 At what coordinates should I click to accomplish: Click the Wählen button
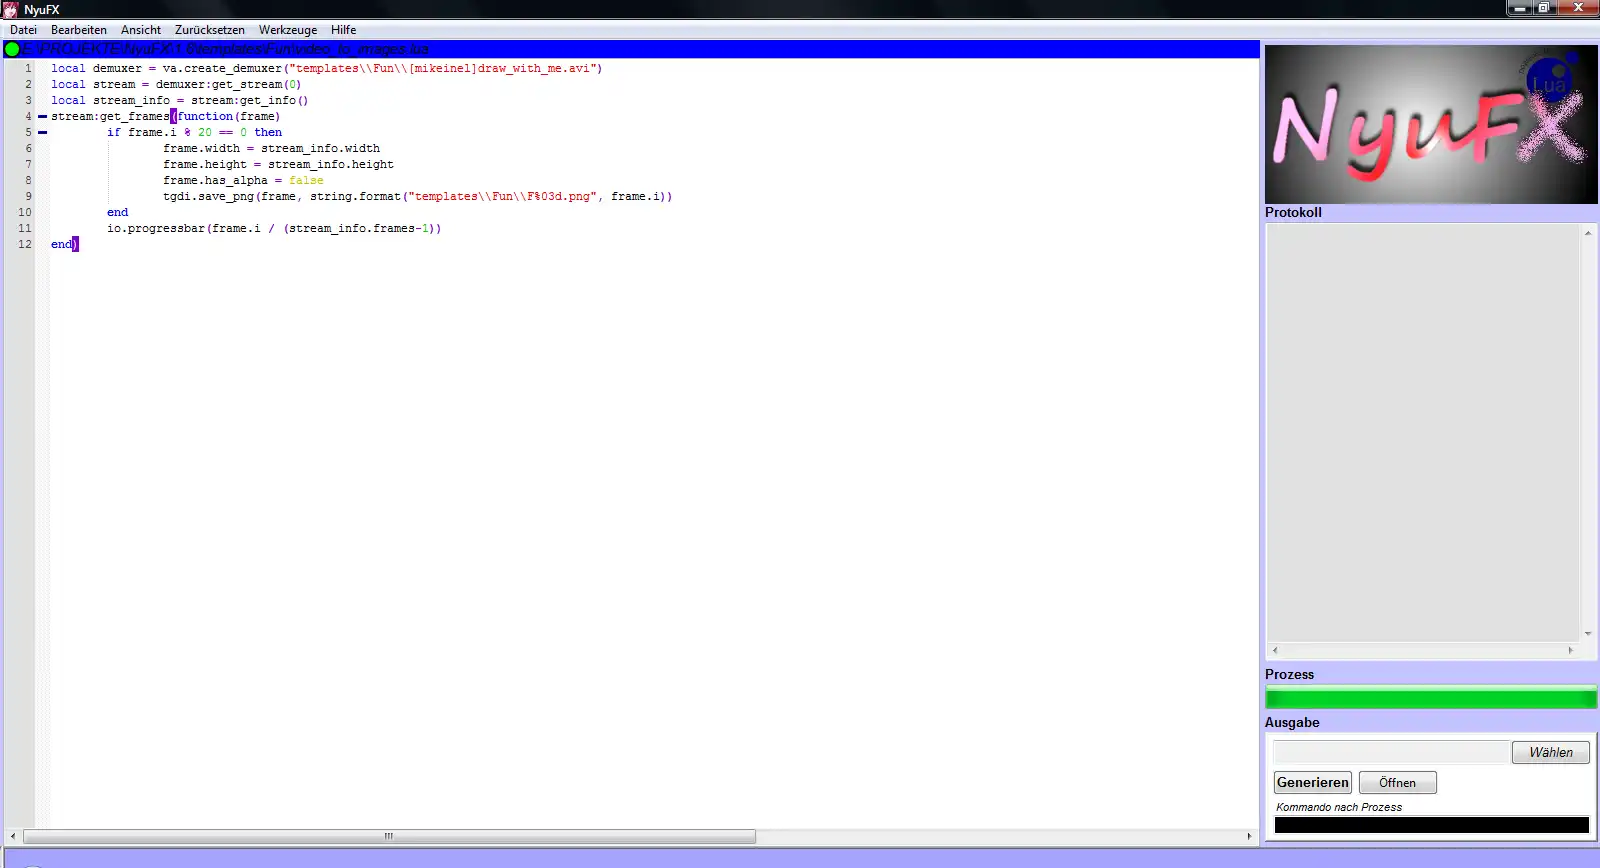[x=1551, y=752]
